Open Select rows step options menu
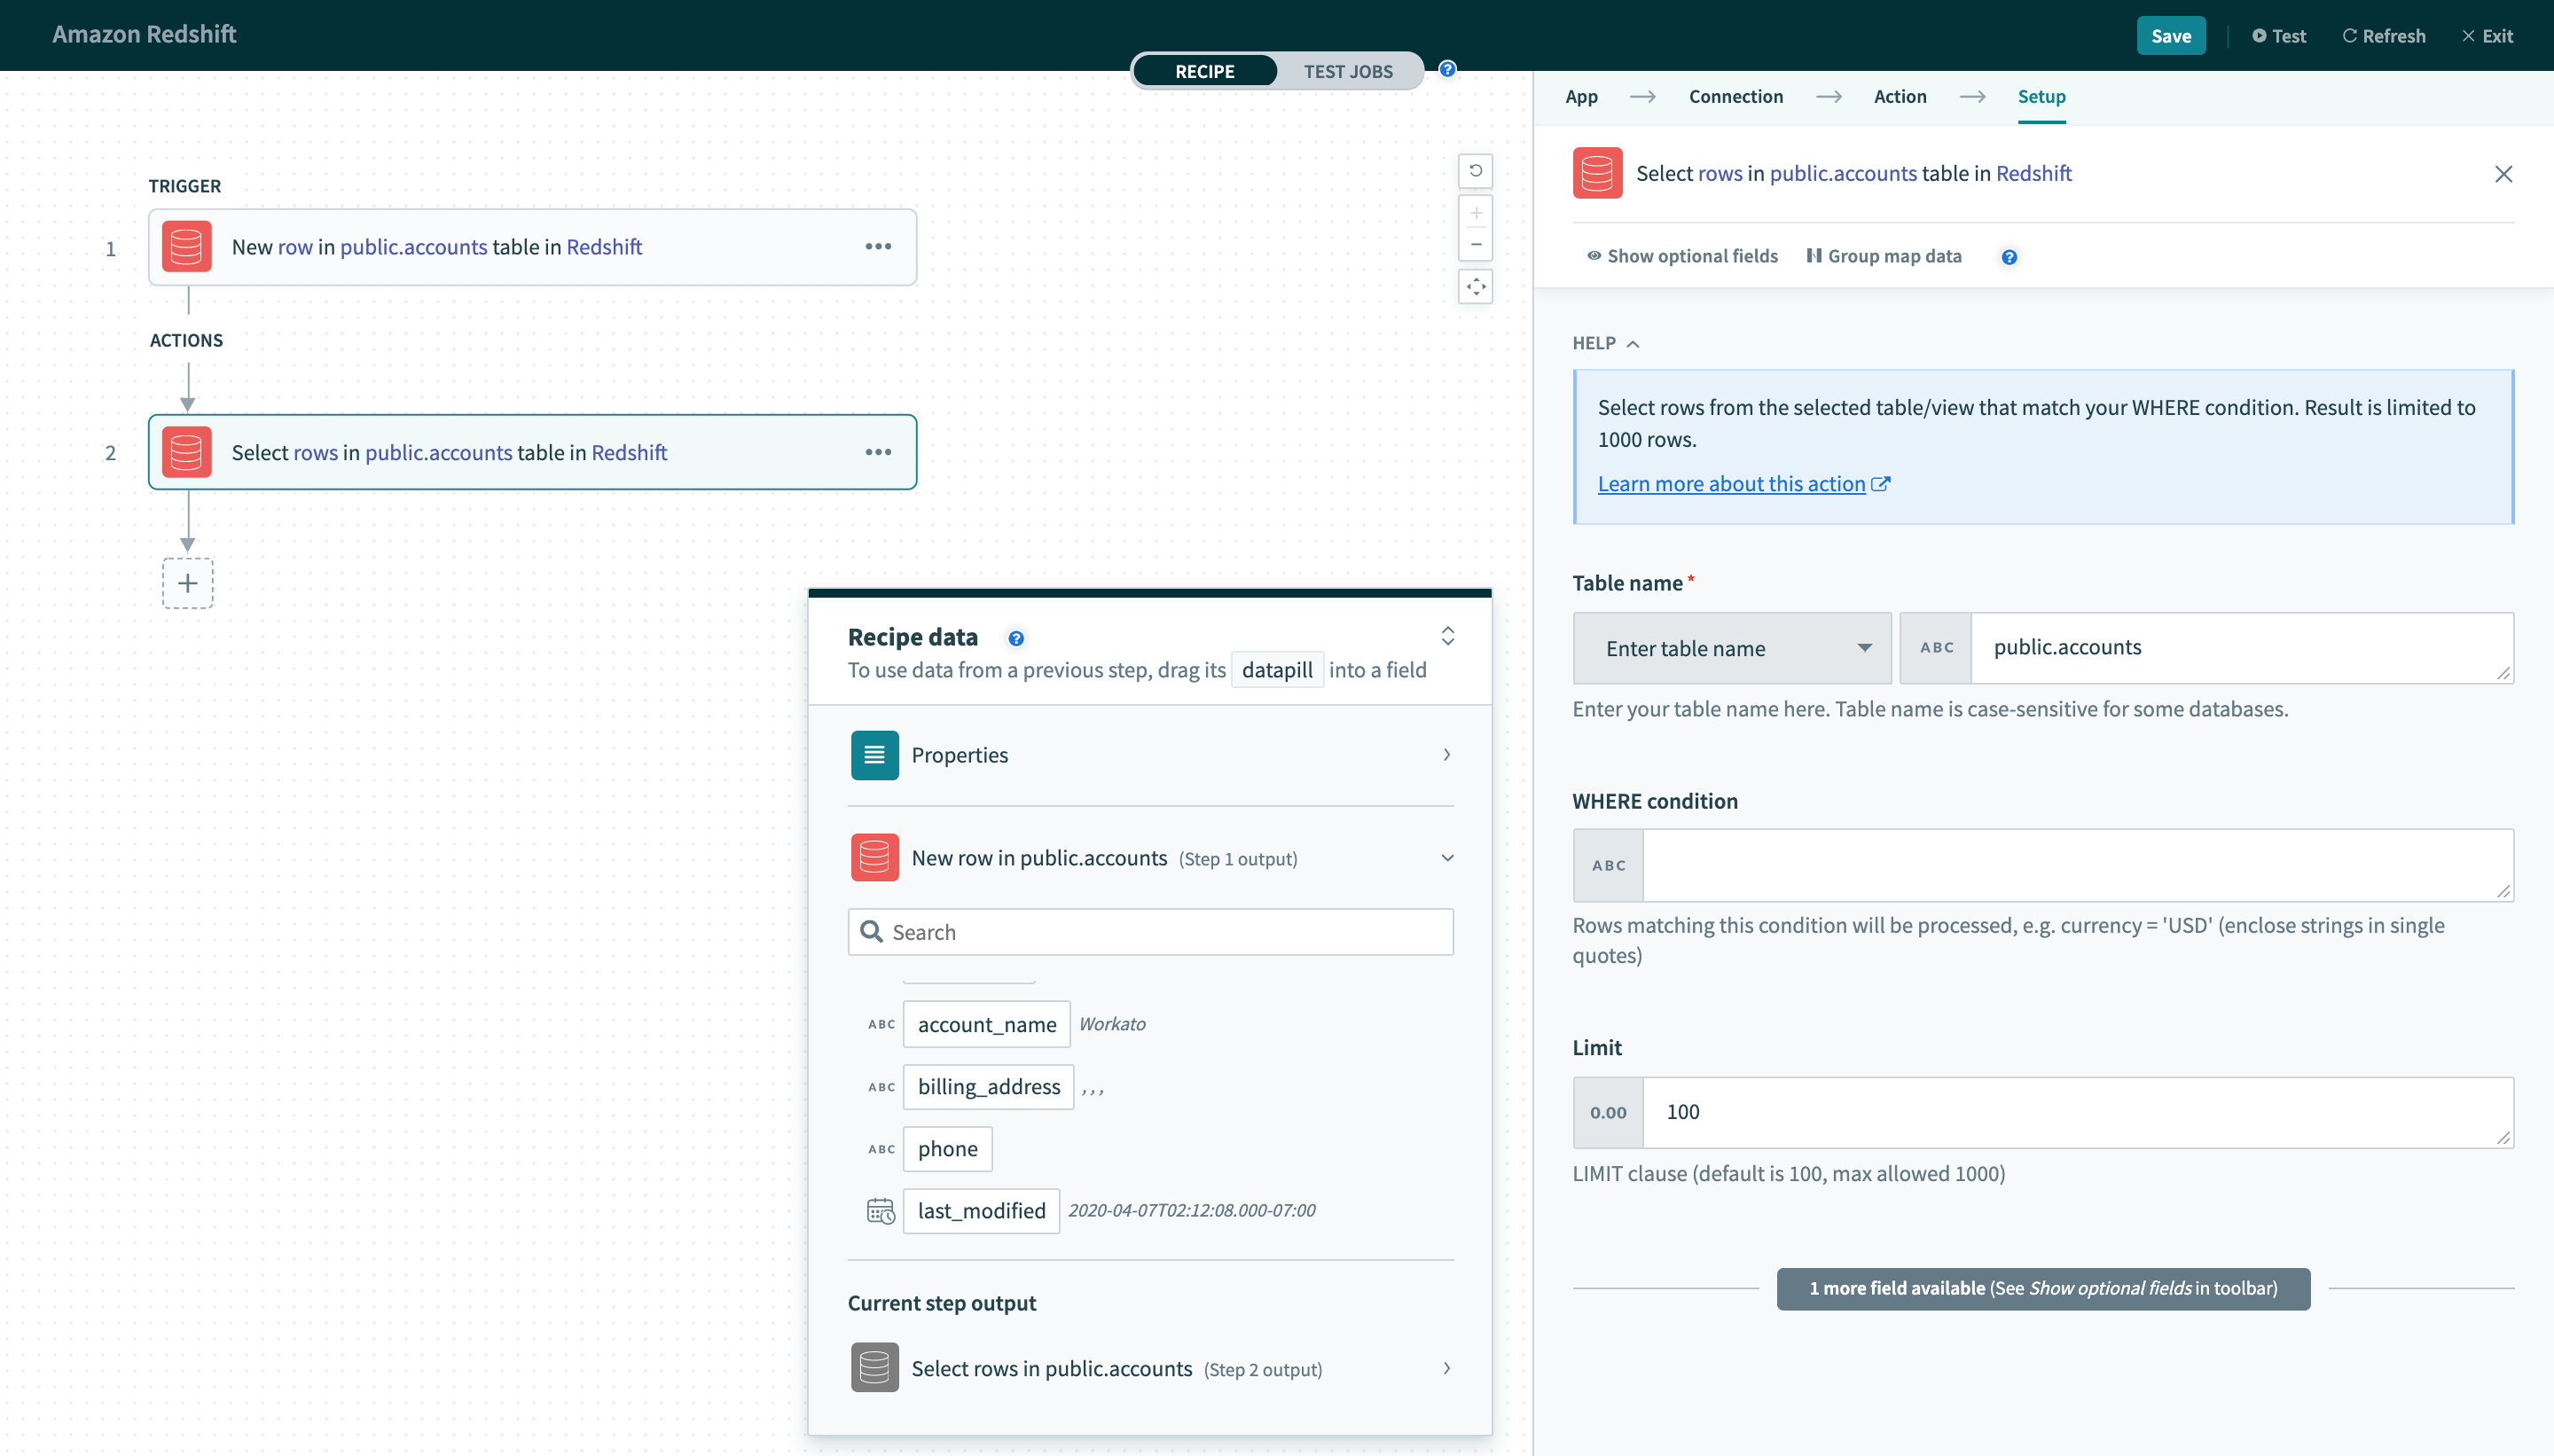The width and height of the screenshot is (2554, 1456). (877, 452)
